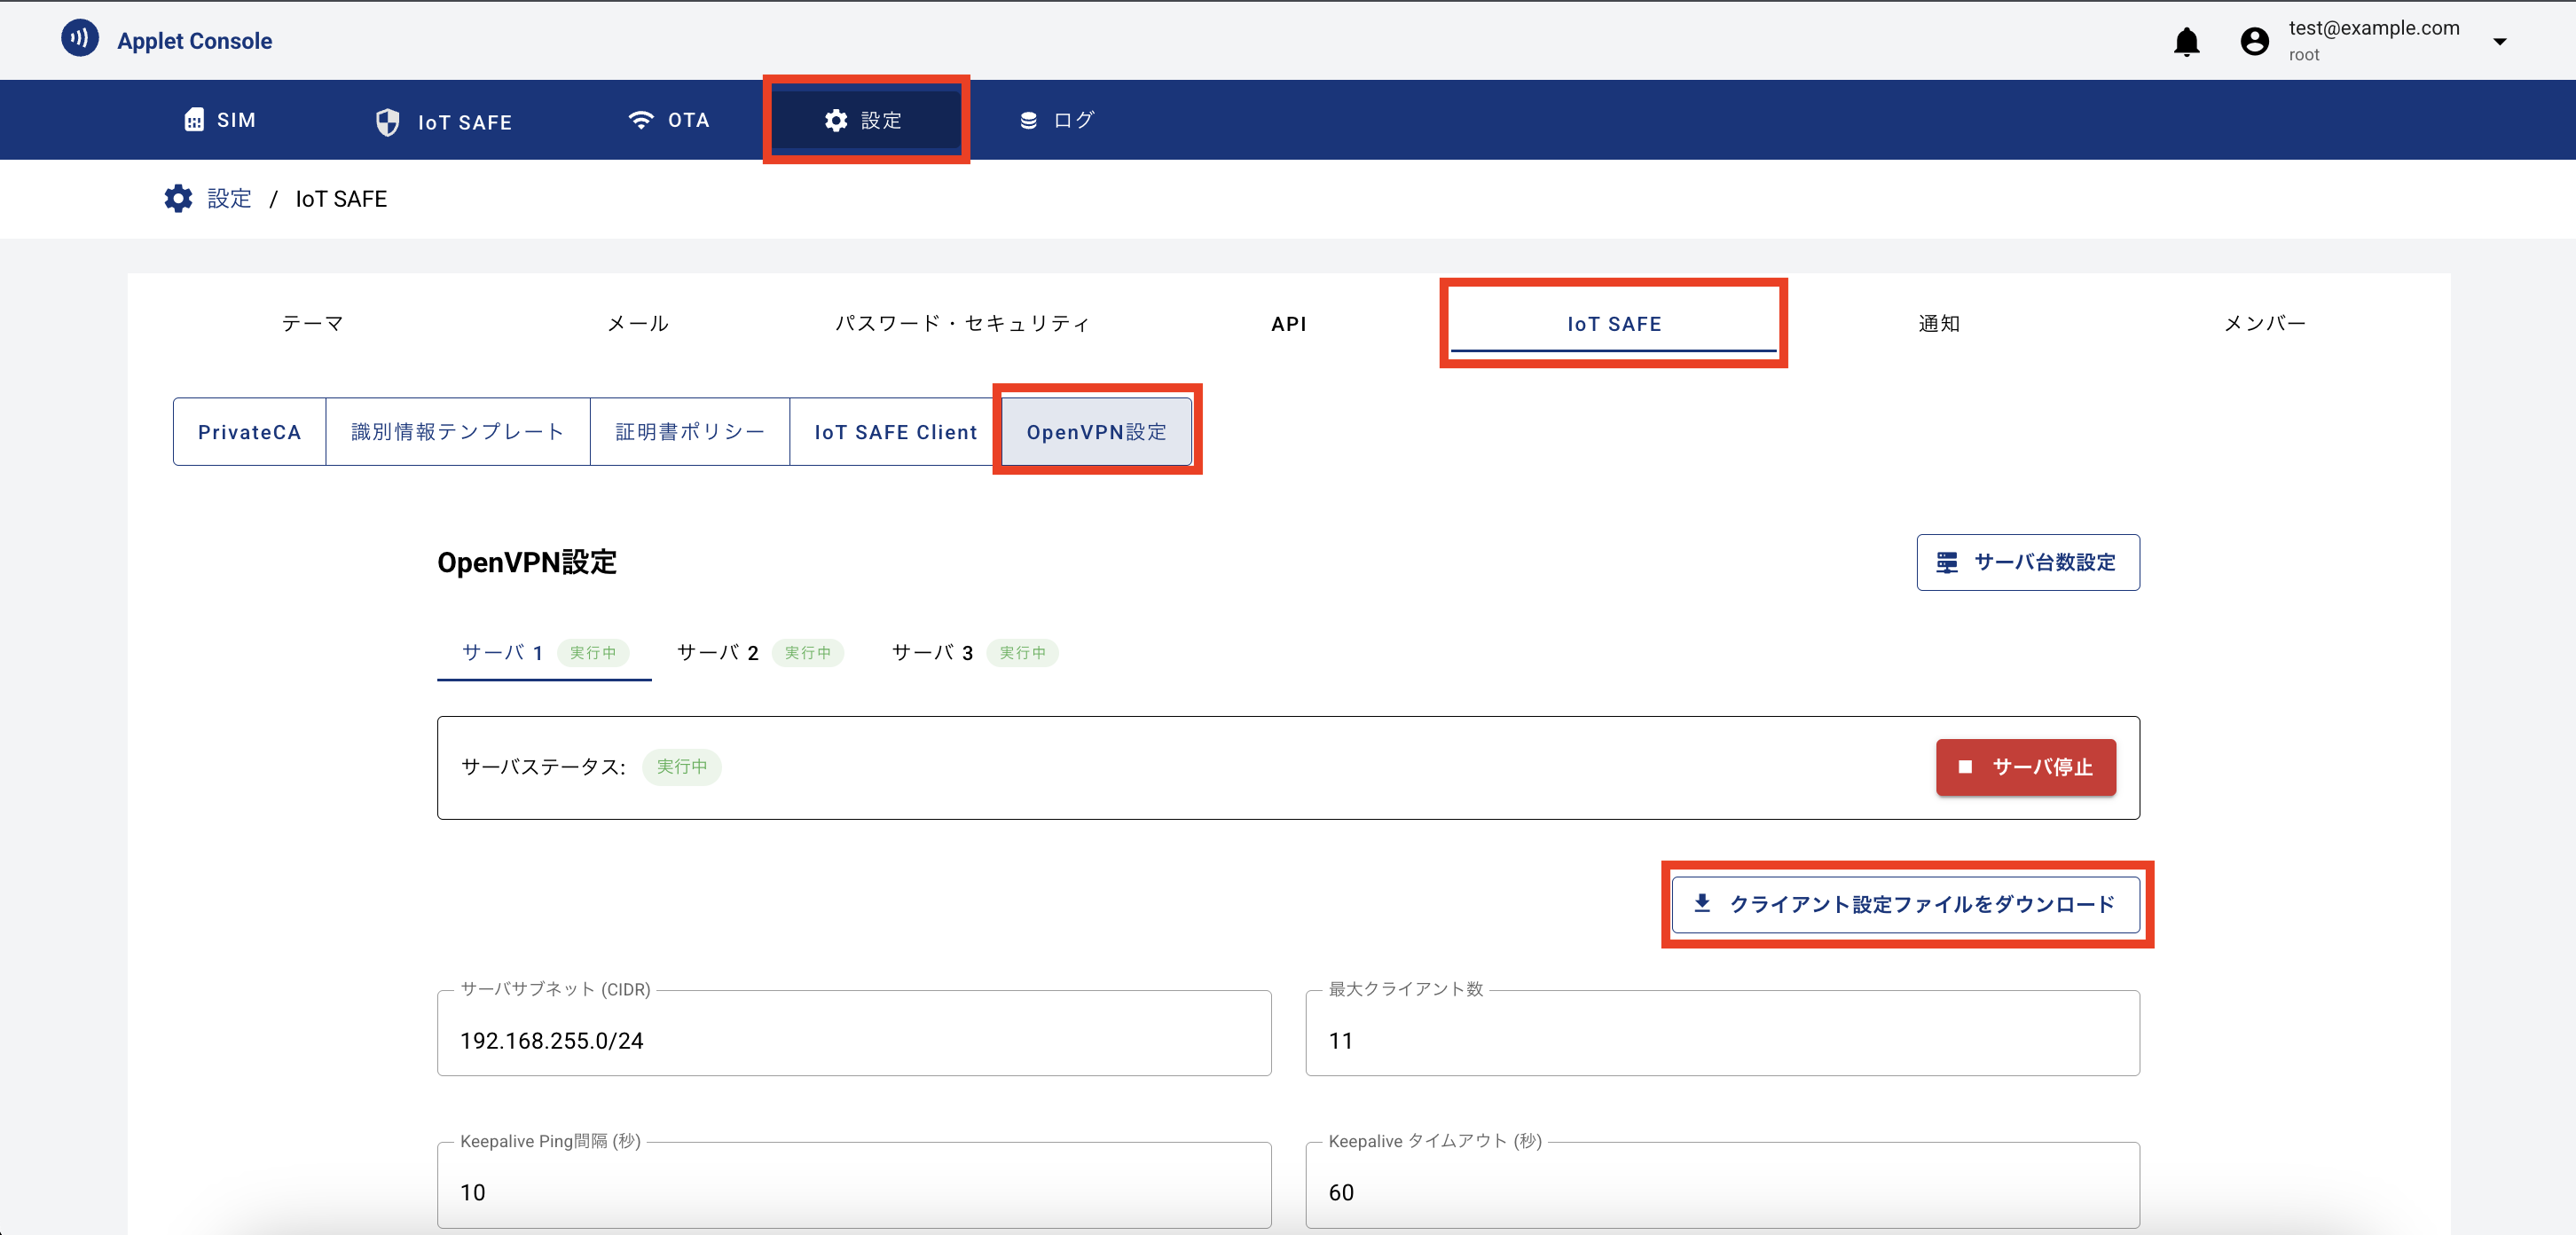The width and height of the screenshot is (2576, 1235).
Task: Download the client configuration file
Action: [x=1905, y=903]
